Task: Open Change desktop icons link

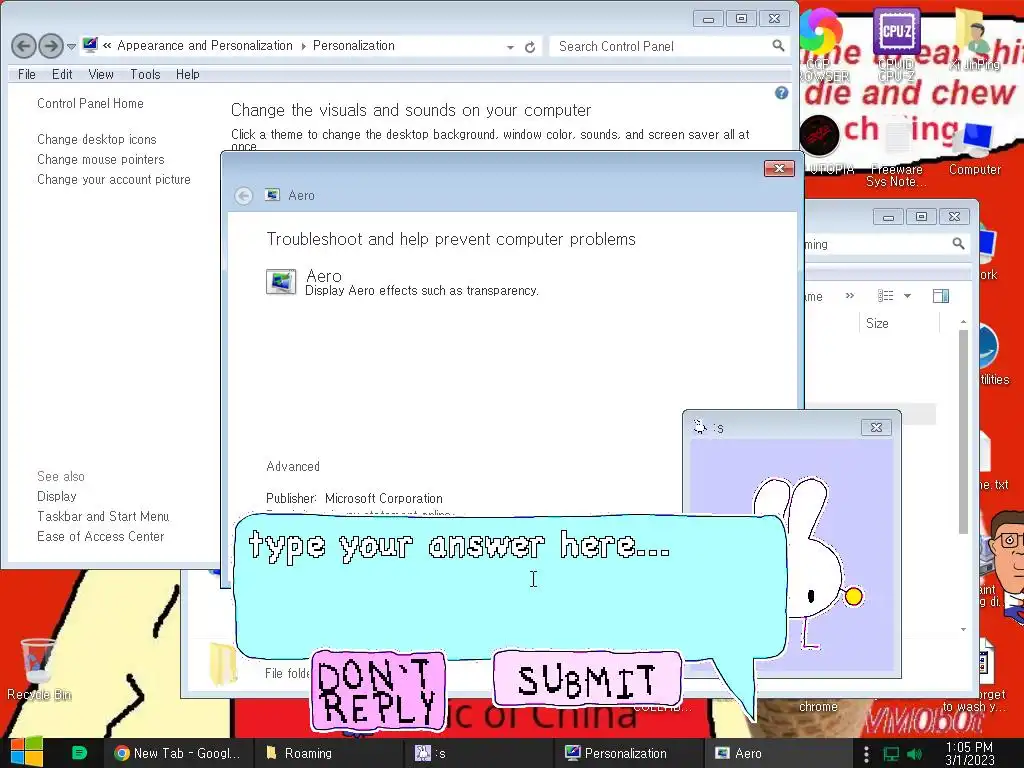Action: tap(97, 139)
